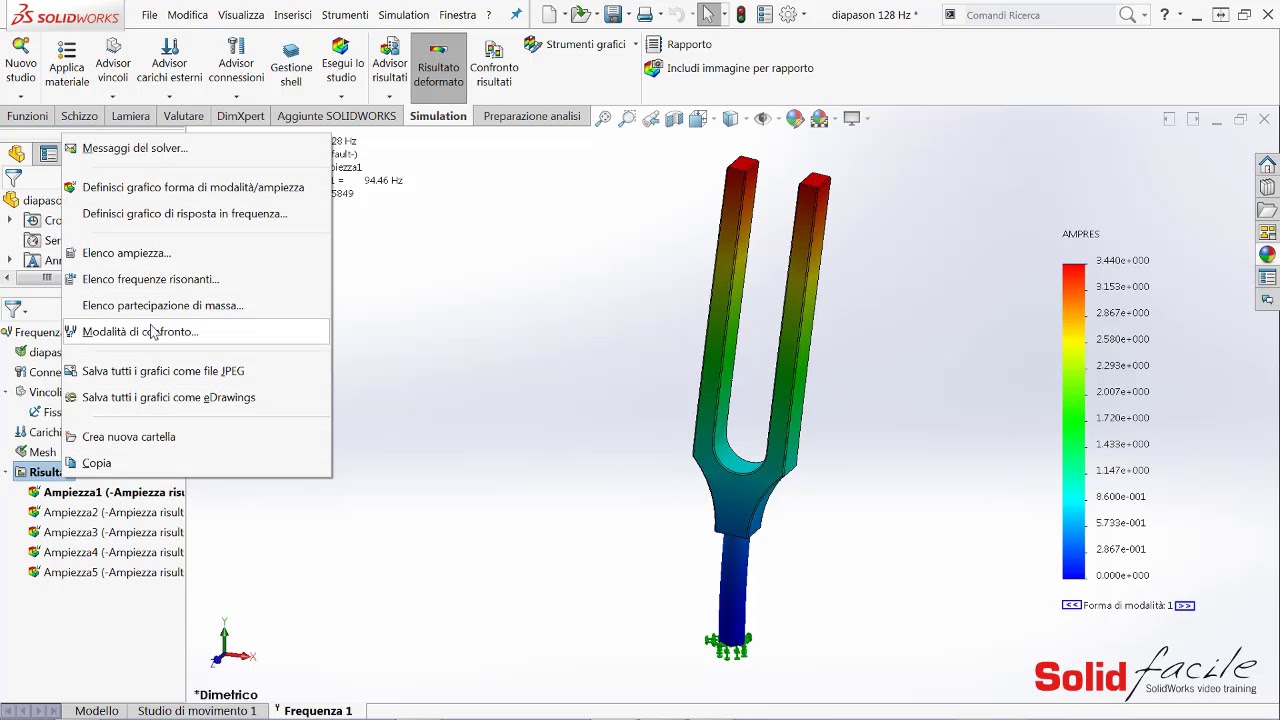1280x720 pixels.
Task: Select the Ampiezza3 result plot
Action: [x=105, y=532]
